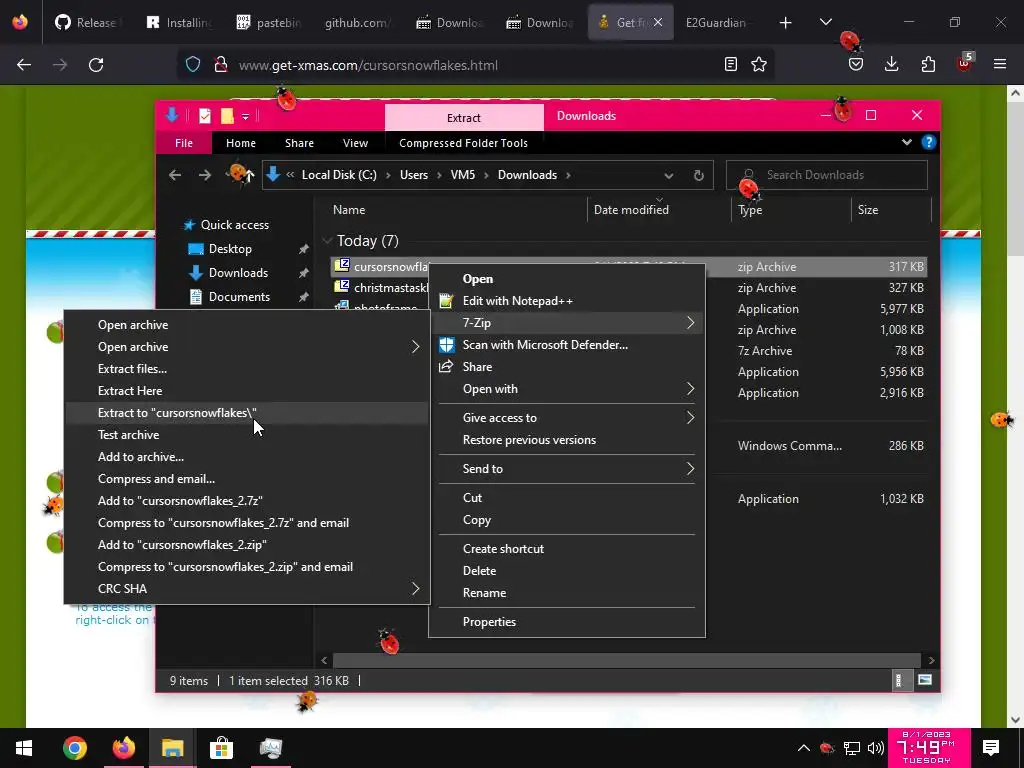Image resolution: width=1024 pixels, height=768 pixels.
Task: Open uBlock Origin extension icon
Action: (x=965, y=63)
